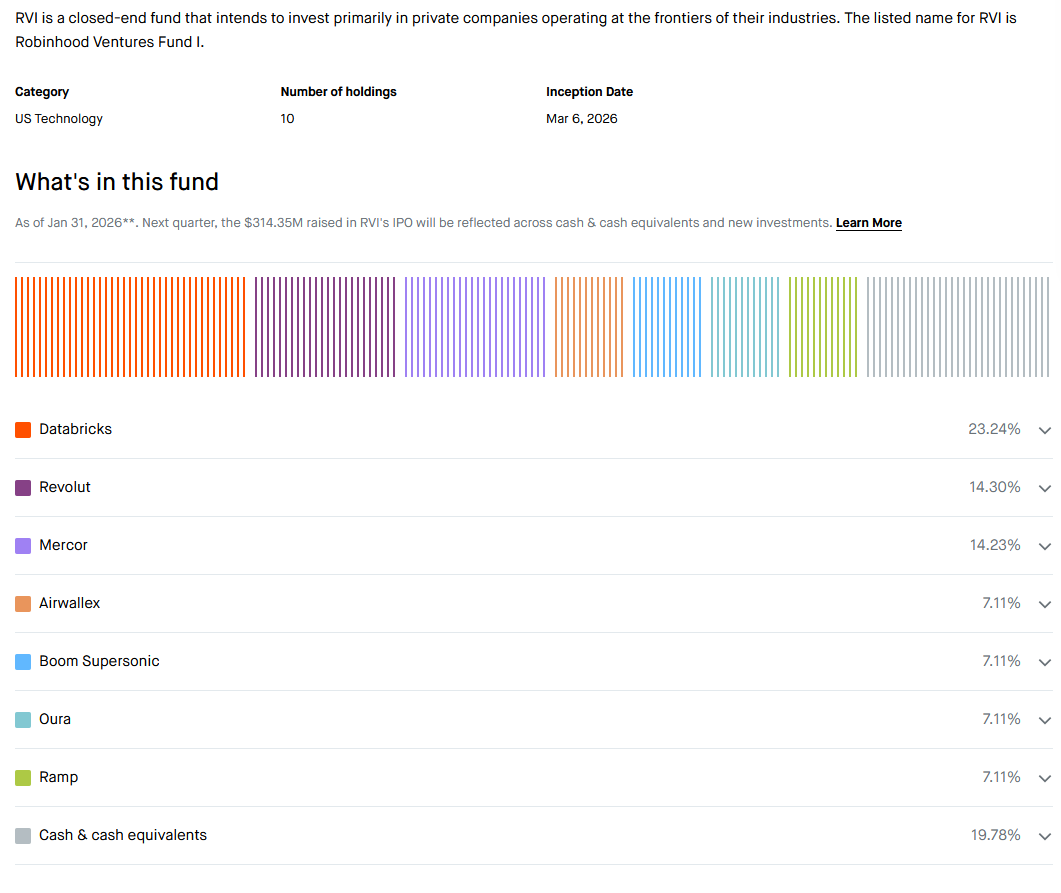
Task: Click the gray Cash equivalents swatch
Action: pos(23,836)
